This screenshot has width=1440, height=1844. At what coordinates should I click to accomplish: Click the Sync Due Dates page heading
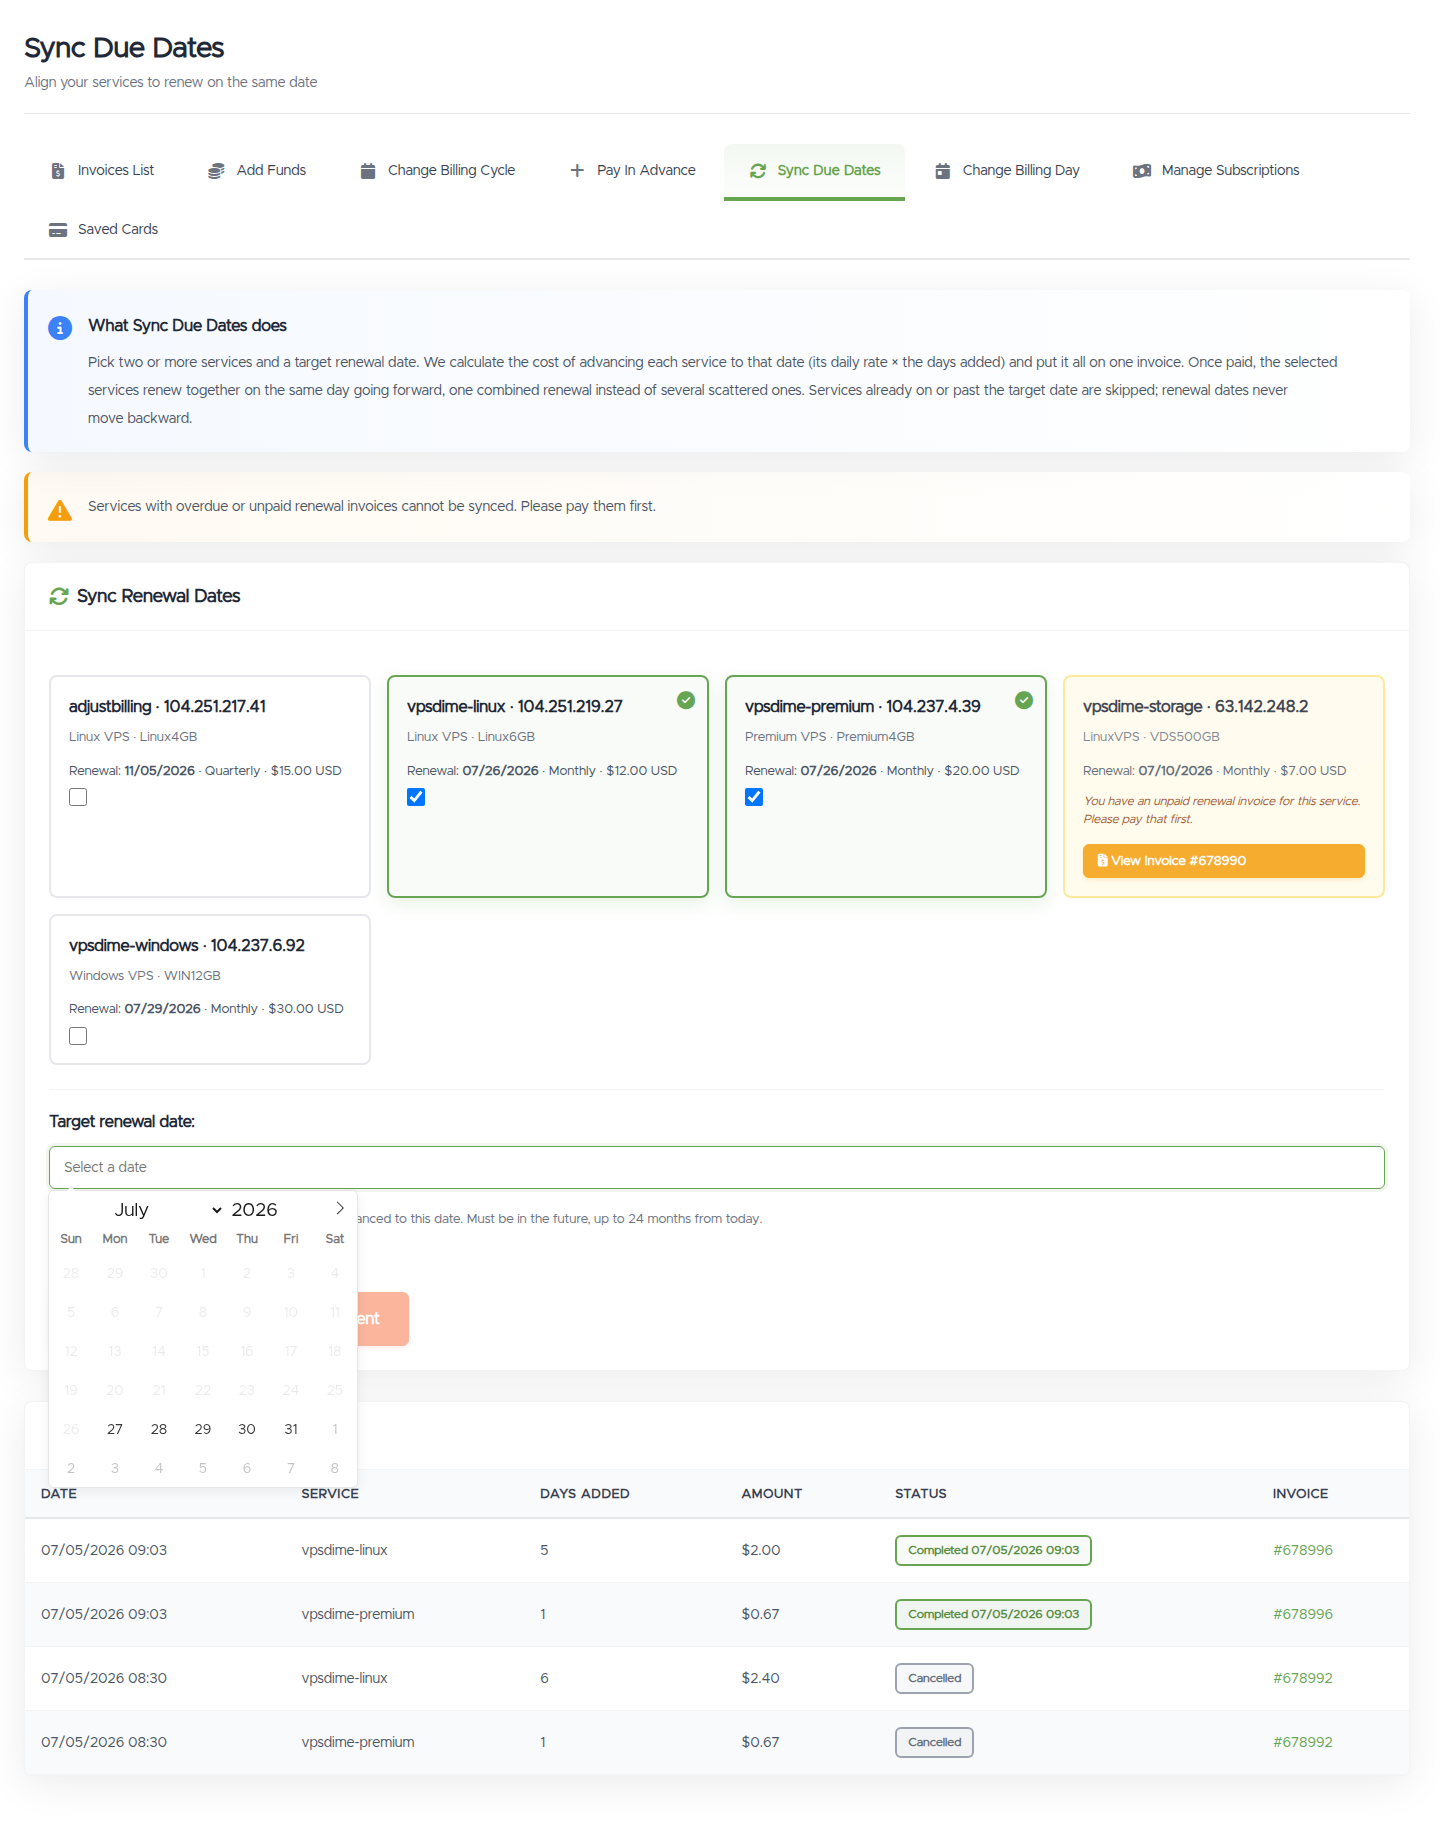pos(124,48)
